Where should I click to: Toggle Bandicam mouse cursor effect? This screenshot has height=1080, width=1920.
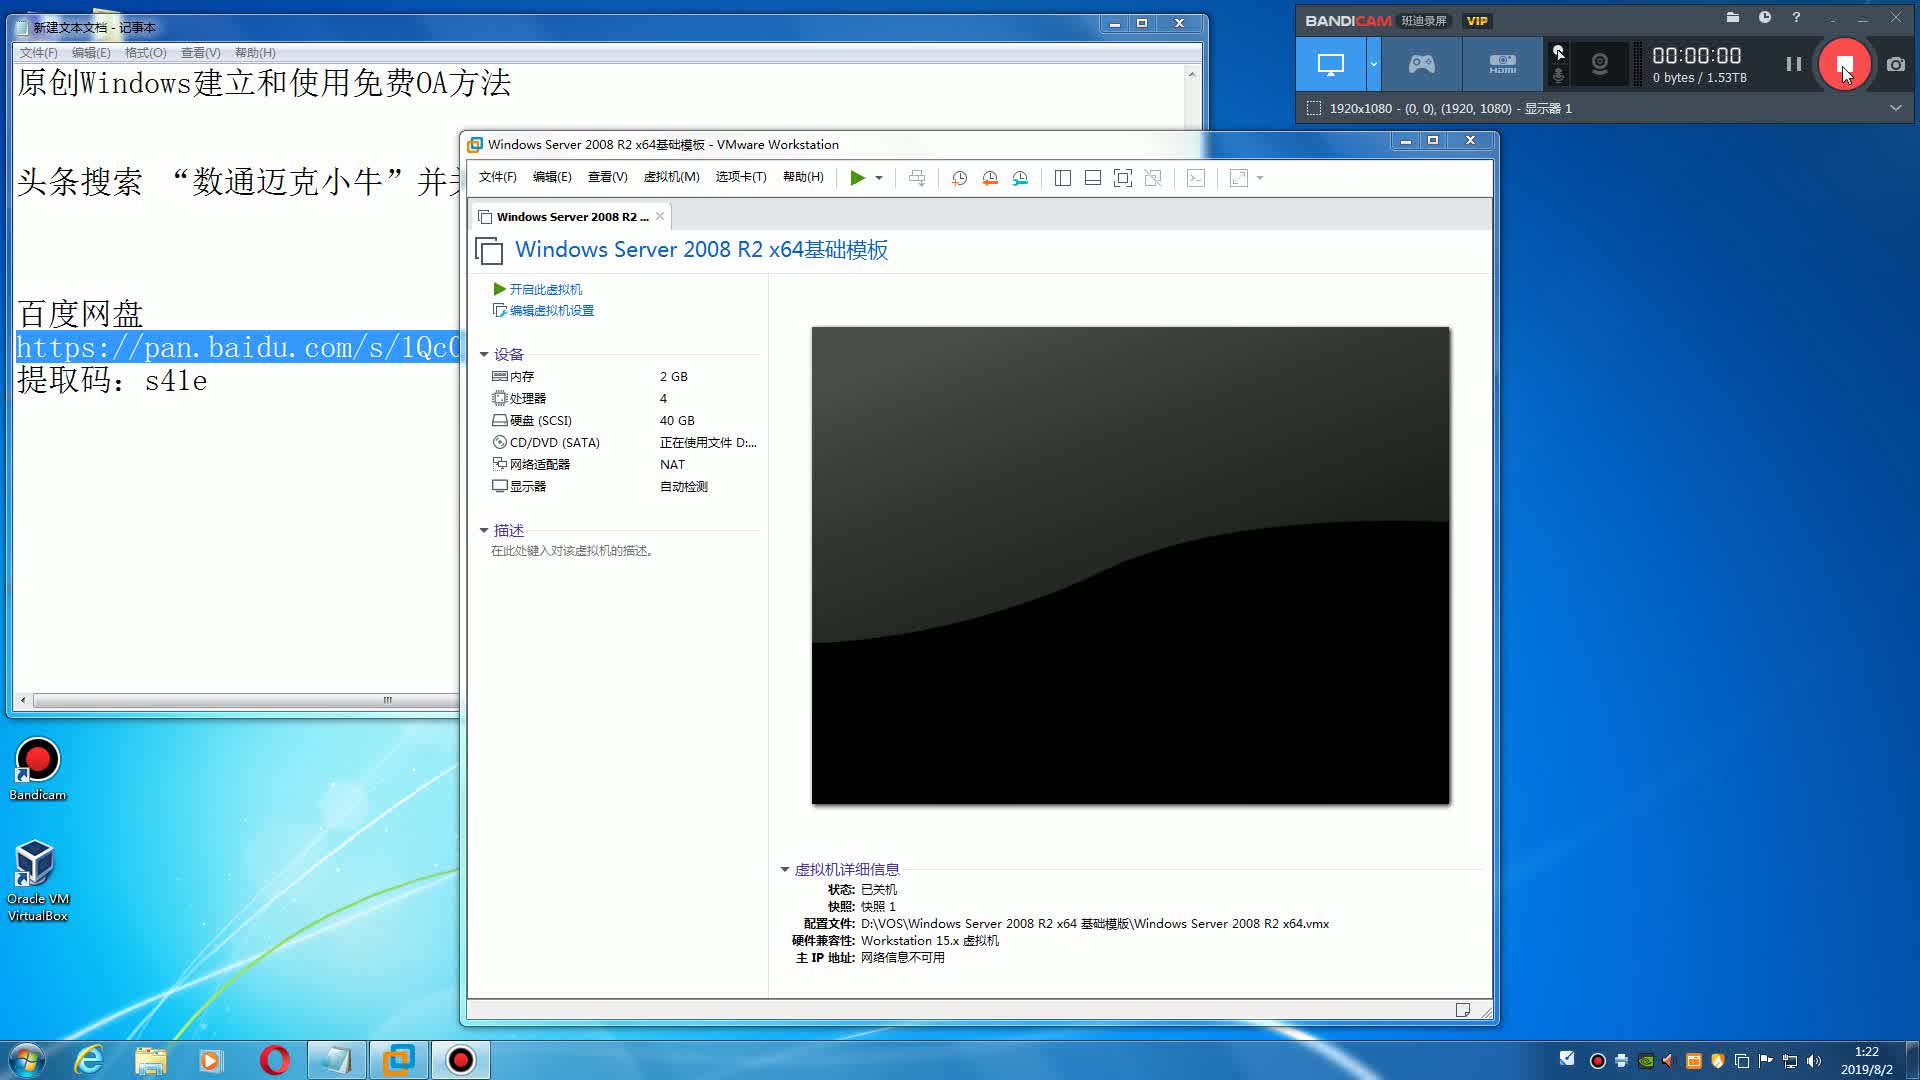(x=1558, y=52)
